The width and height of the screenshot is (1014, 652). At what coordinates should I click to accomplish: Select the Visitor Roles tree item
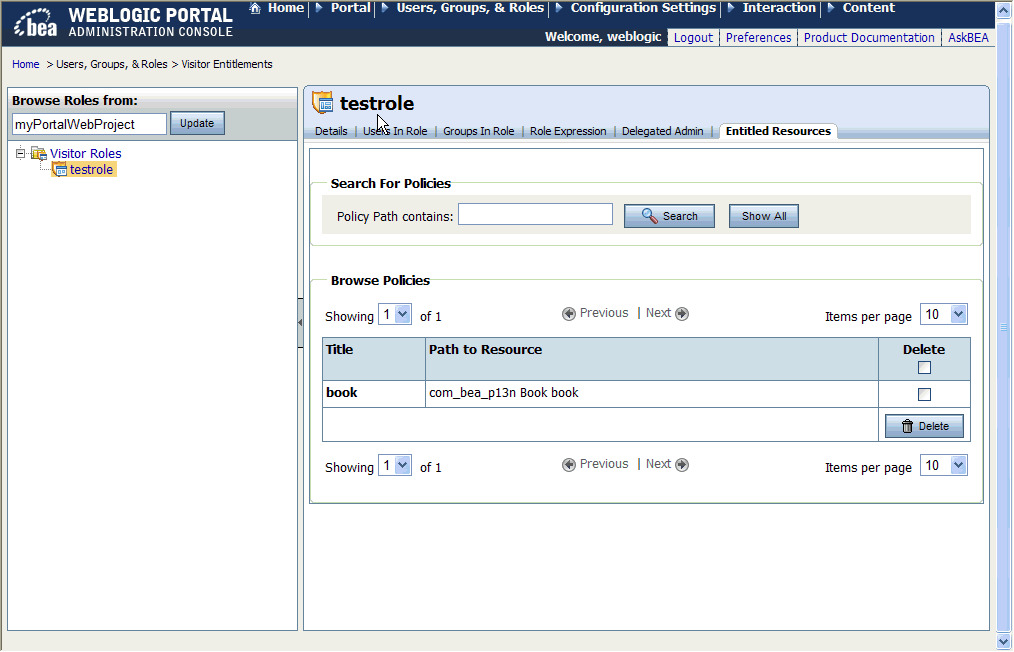pos(85,153)
